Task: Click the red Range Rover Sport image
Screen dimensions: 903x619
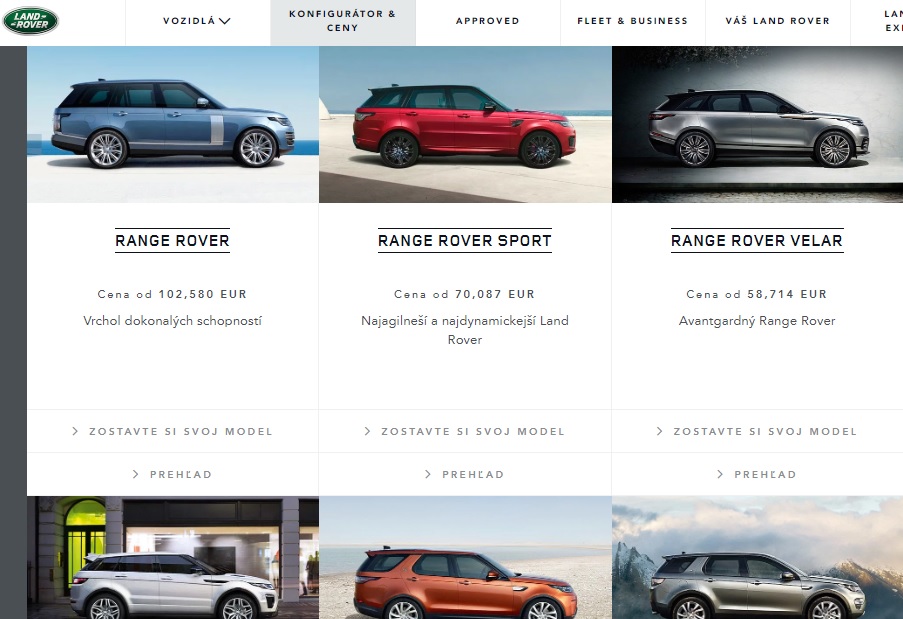Action: pyautogui.click(x=465, y=124)
